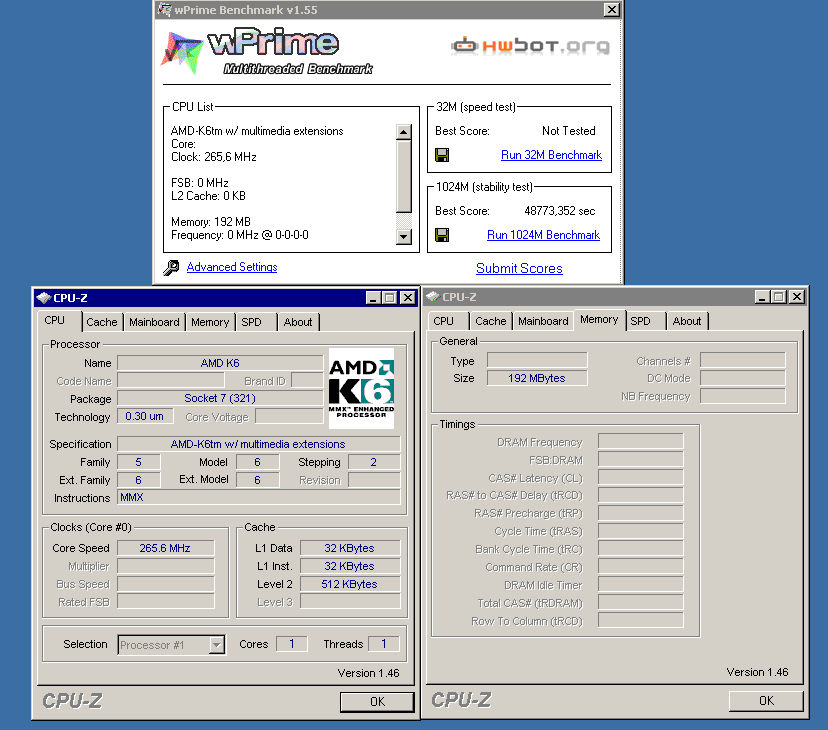Click Core Speed value 265.6 MHz
Image resolution: width=828 pixels, height=730 pixels.
165,548
